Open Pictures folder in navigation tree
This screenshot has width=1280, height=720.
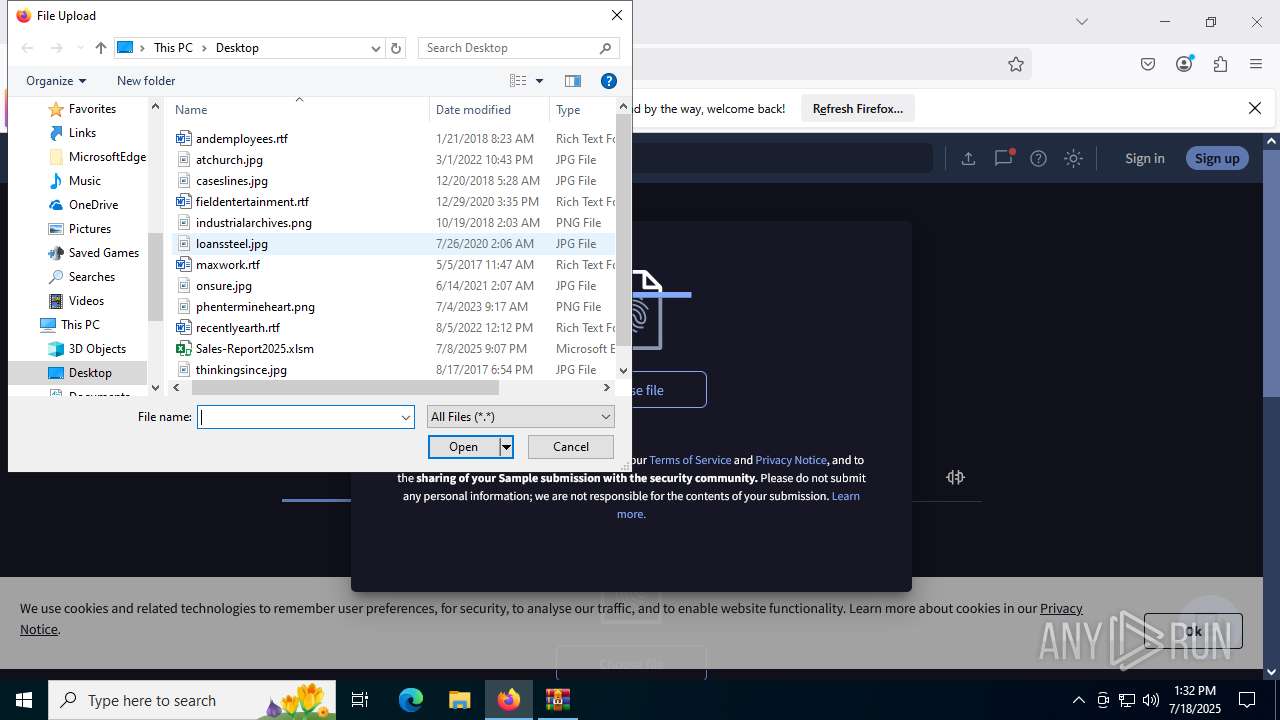89,229
